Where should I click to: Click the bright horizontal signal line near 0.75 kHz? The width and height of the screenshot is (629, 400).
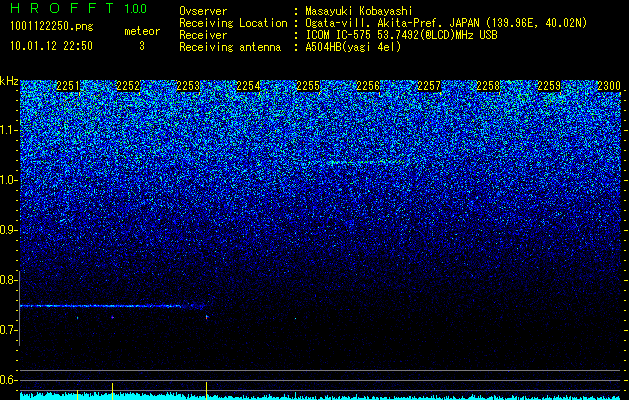pyautogui.click(x=100, y=306)
